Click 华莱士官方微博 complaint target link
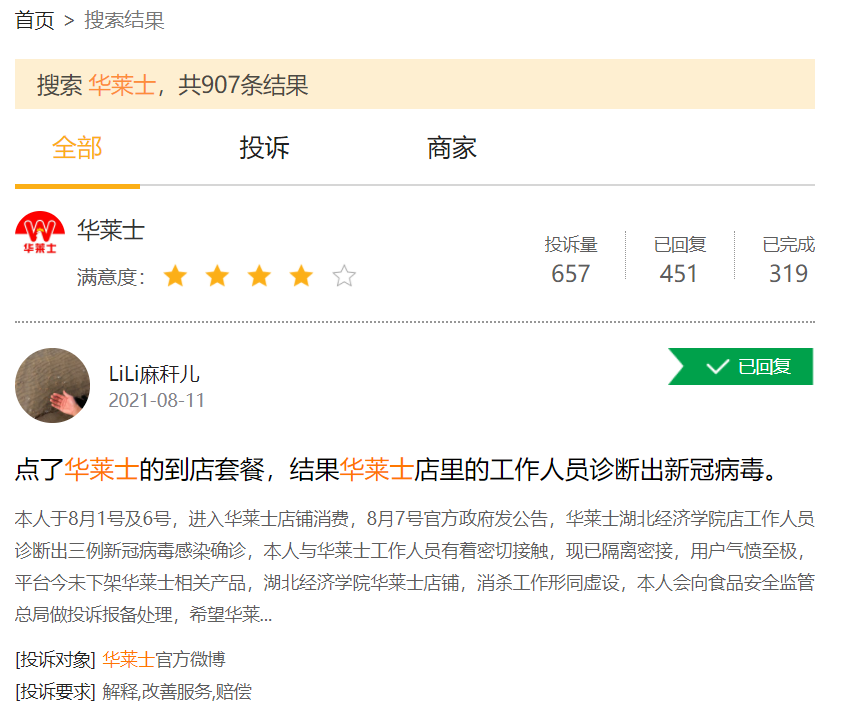The height and width of the screenshot is (705, 857). 163,659
